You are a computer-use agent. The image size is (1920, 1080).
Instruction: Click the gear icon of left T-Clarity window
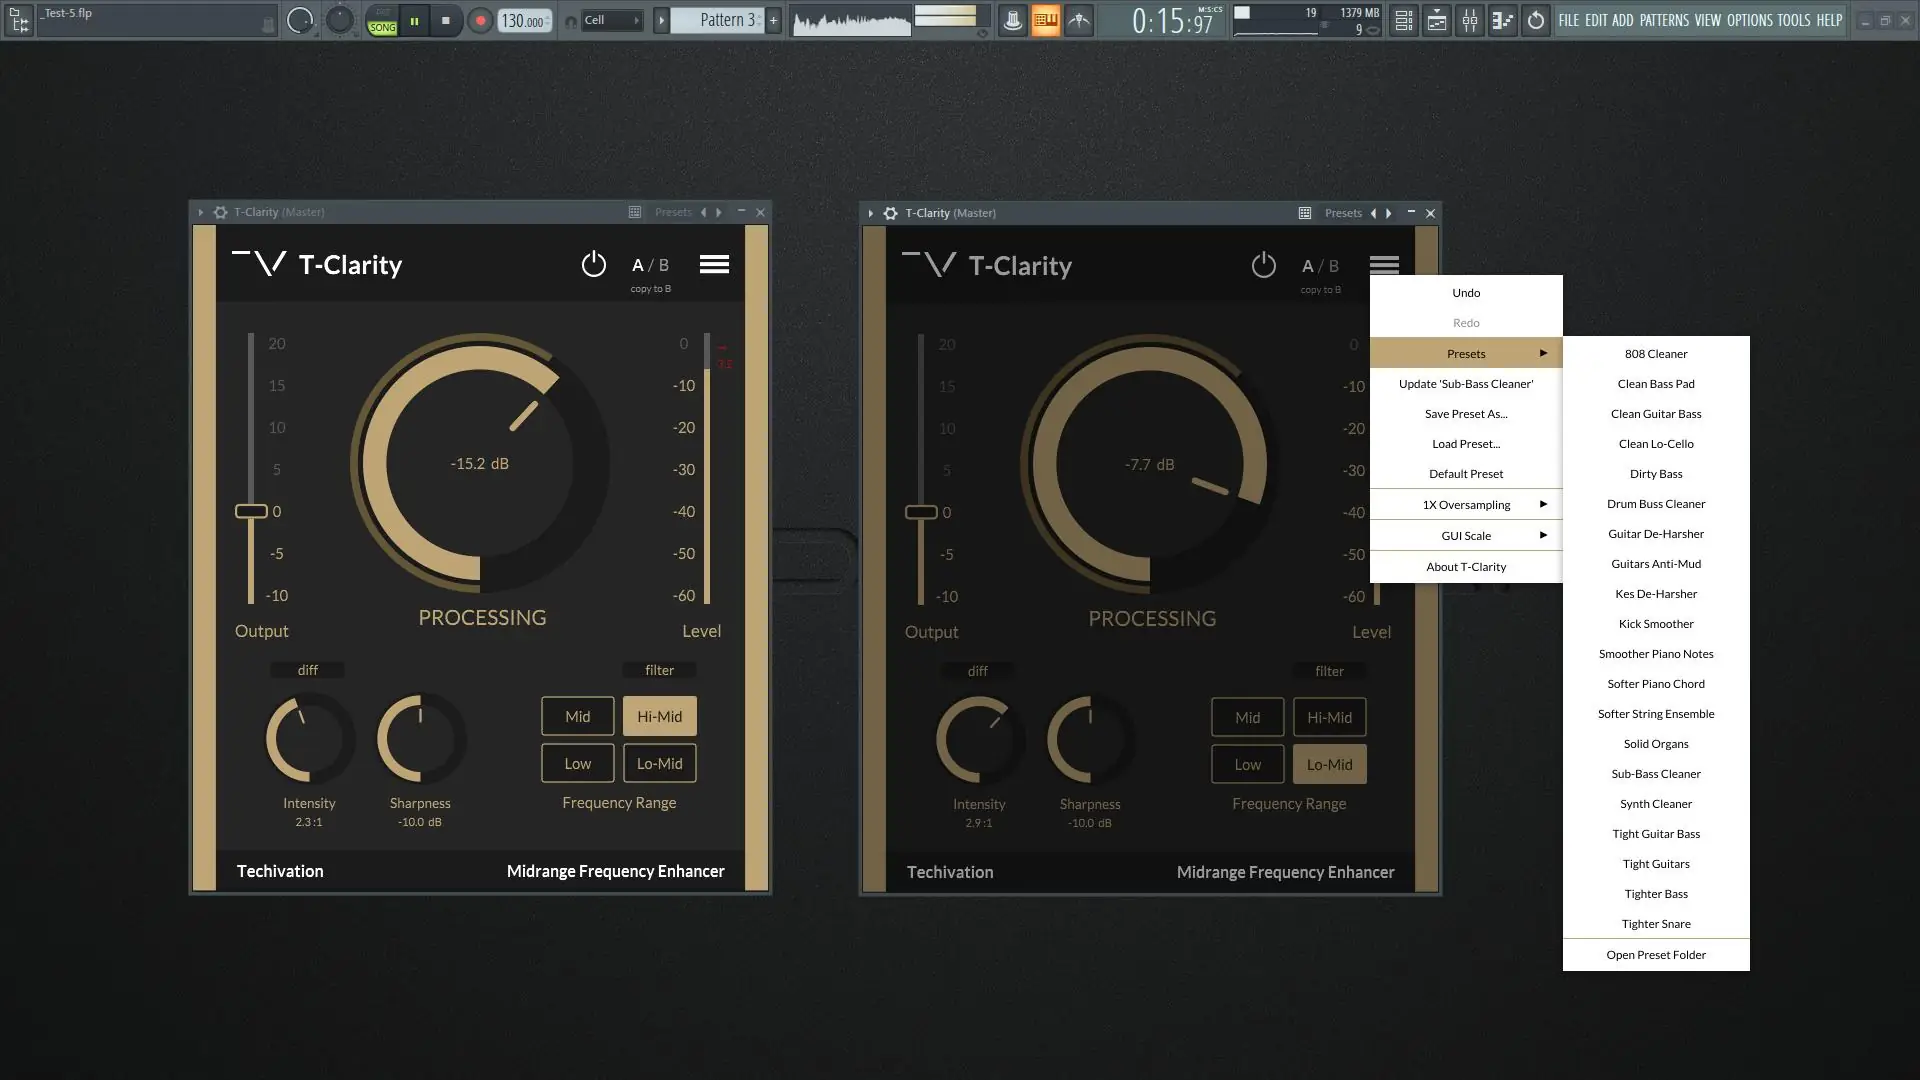pyautogui.click(x=220, y=212)
